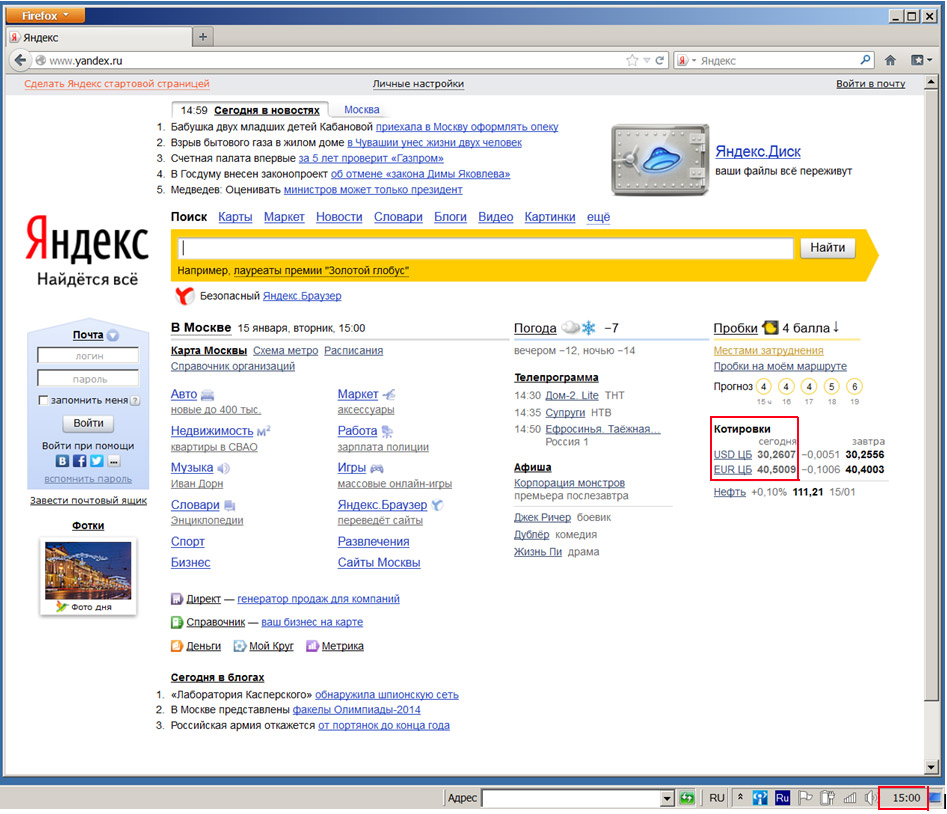Click the page scrollbar down arrow

click(931, 768)
